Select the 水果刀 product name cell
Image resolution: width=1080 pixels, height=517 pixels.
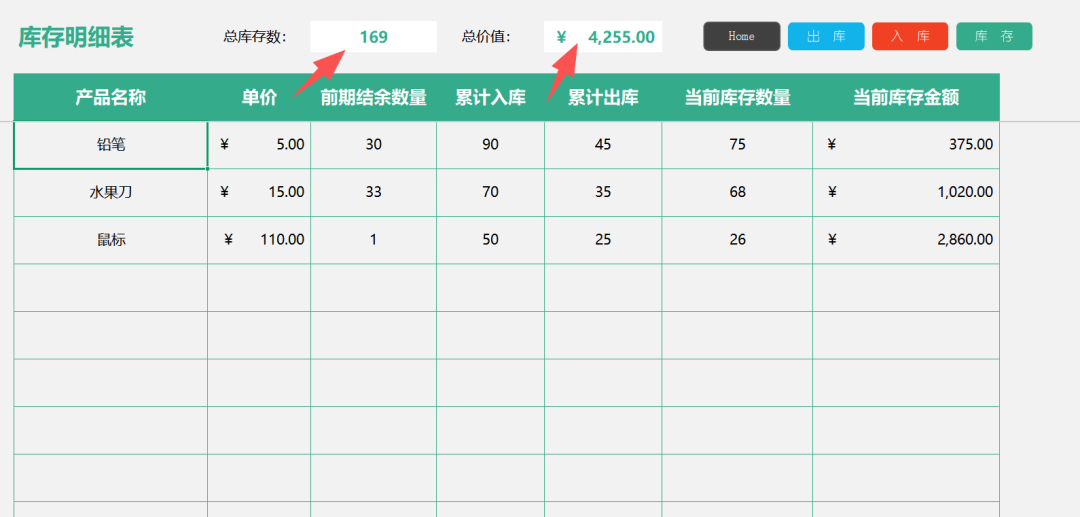[111, 192]
